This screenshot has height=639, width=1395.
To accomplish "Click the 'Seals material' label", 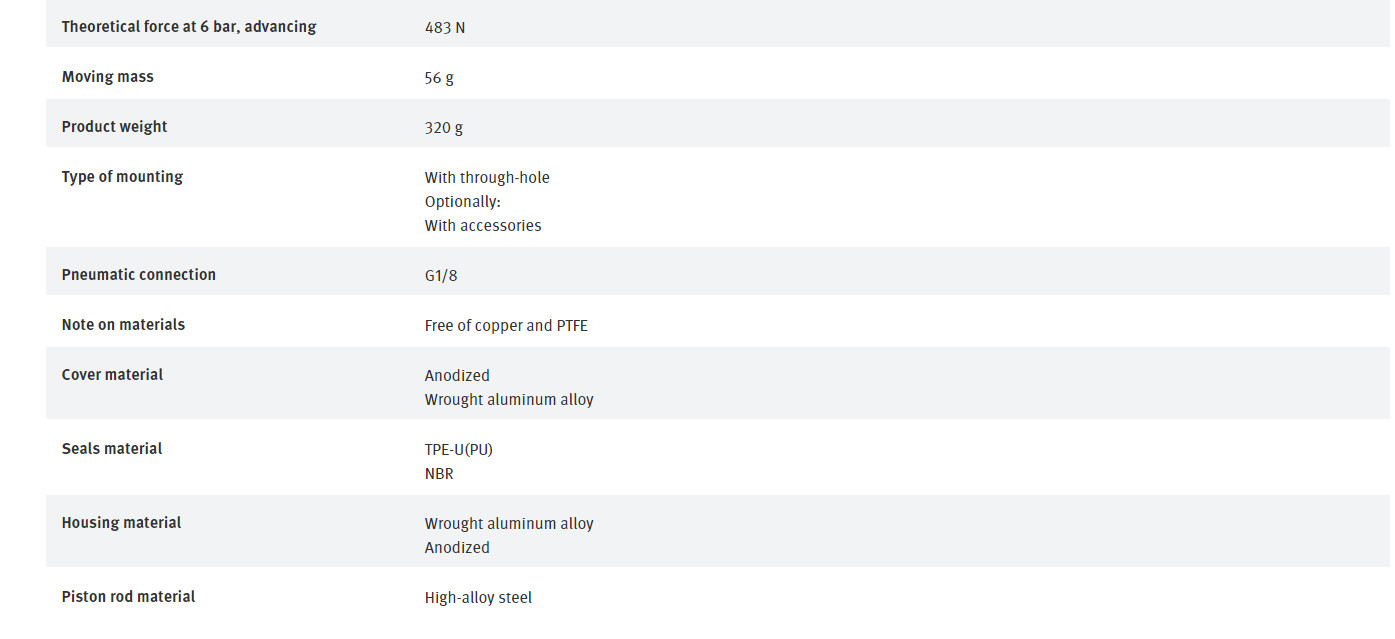I will coord(112,449).
